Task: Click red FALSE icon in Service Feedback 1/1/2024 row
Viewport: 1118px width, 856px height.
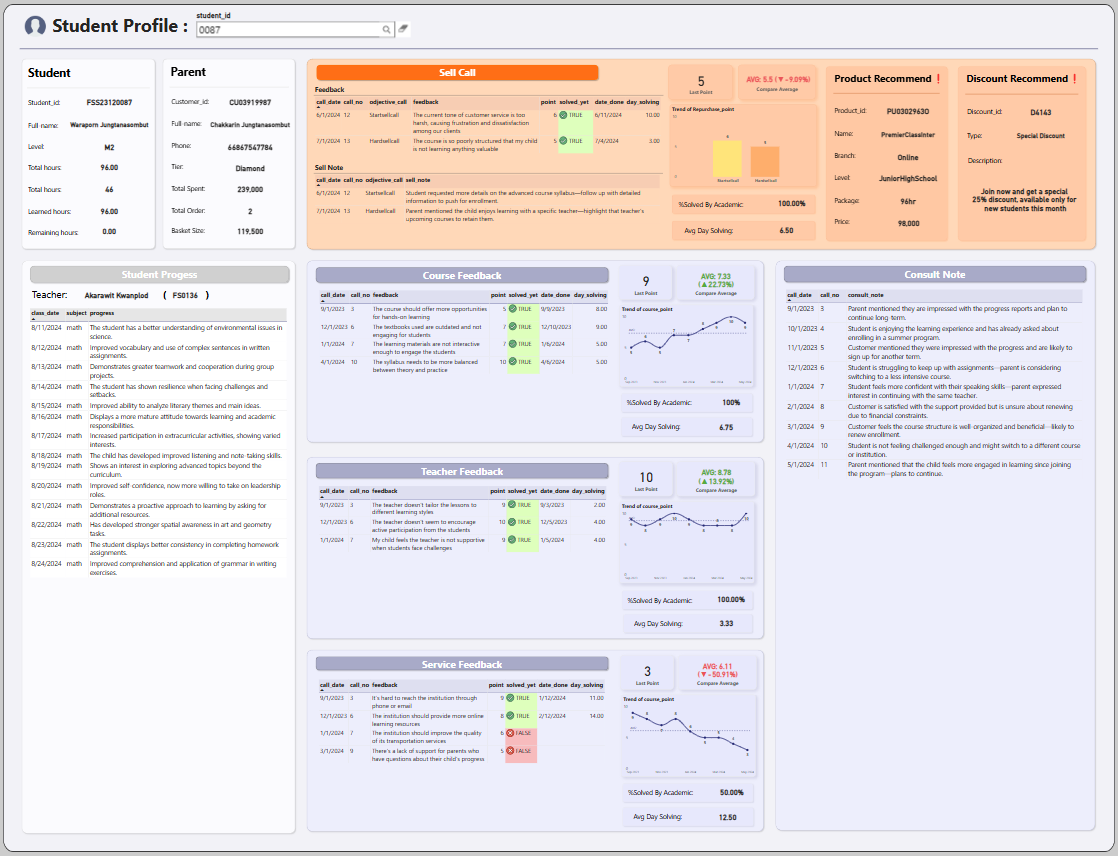Action: tap(511, 733)
